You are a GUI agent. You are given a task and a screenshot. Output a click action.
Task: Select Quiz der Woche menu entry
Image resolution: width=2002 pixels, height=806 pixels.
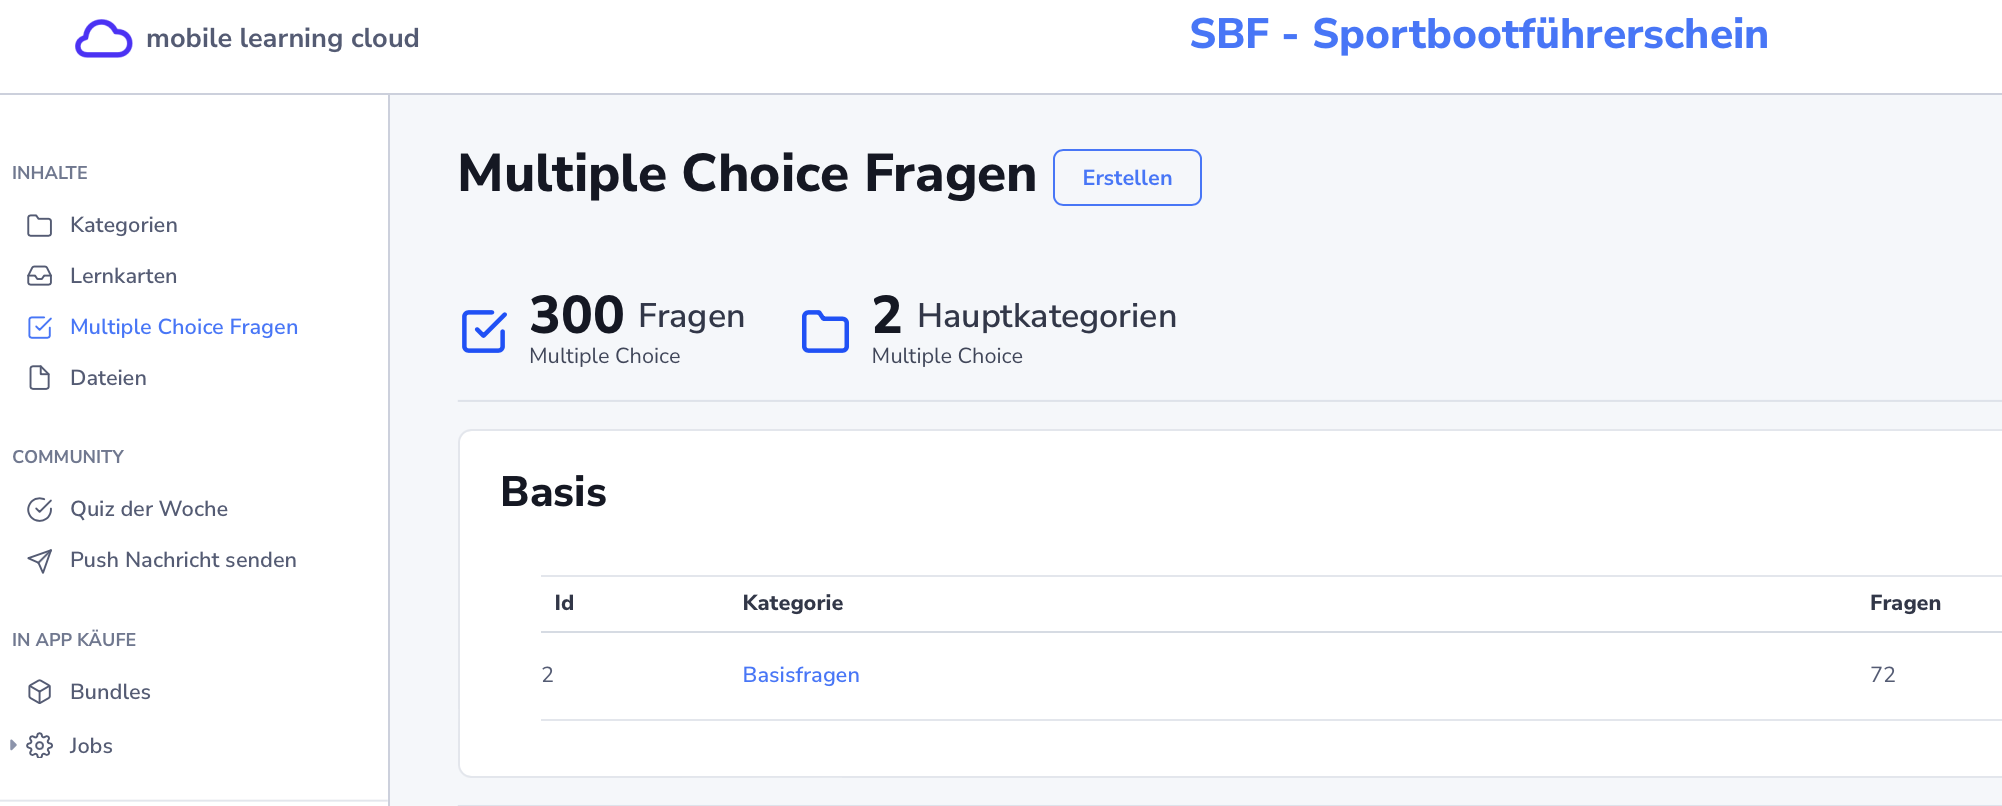[x=149, y=509]
